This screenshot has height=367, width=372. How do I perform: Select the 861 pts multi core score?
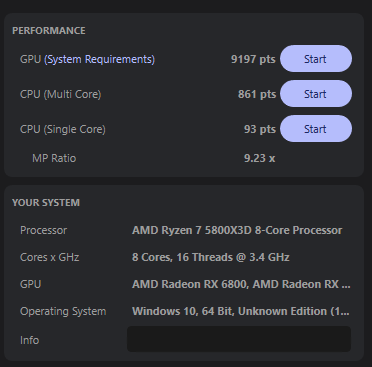[x=257, y=94]
